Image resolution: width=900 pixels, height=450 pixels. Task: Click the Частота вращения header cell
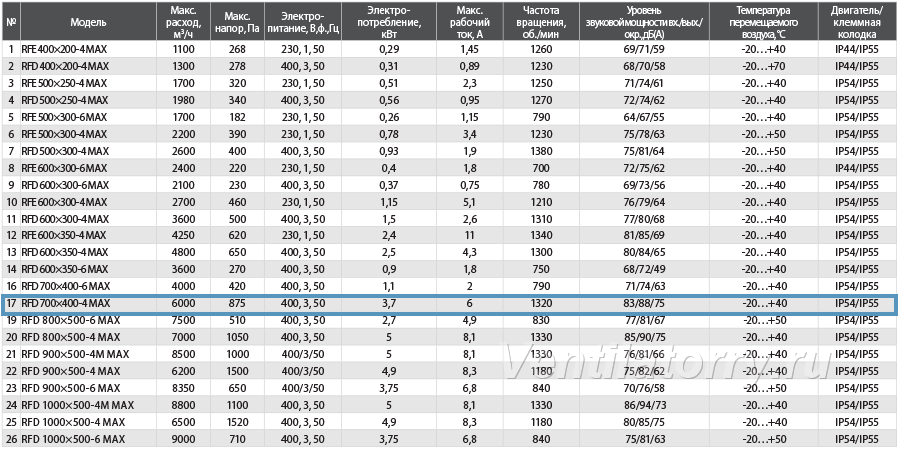(542, 22)
